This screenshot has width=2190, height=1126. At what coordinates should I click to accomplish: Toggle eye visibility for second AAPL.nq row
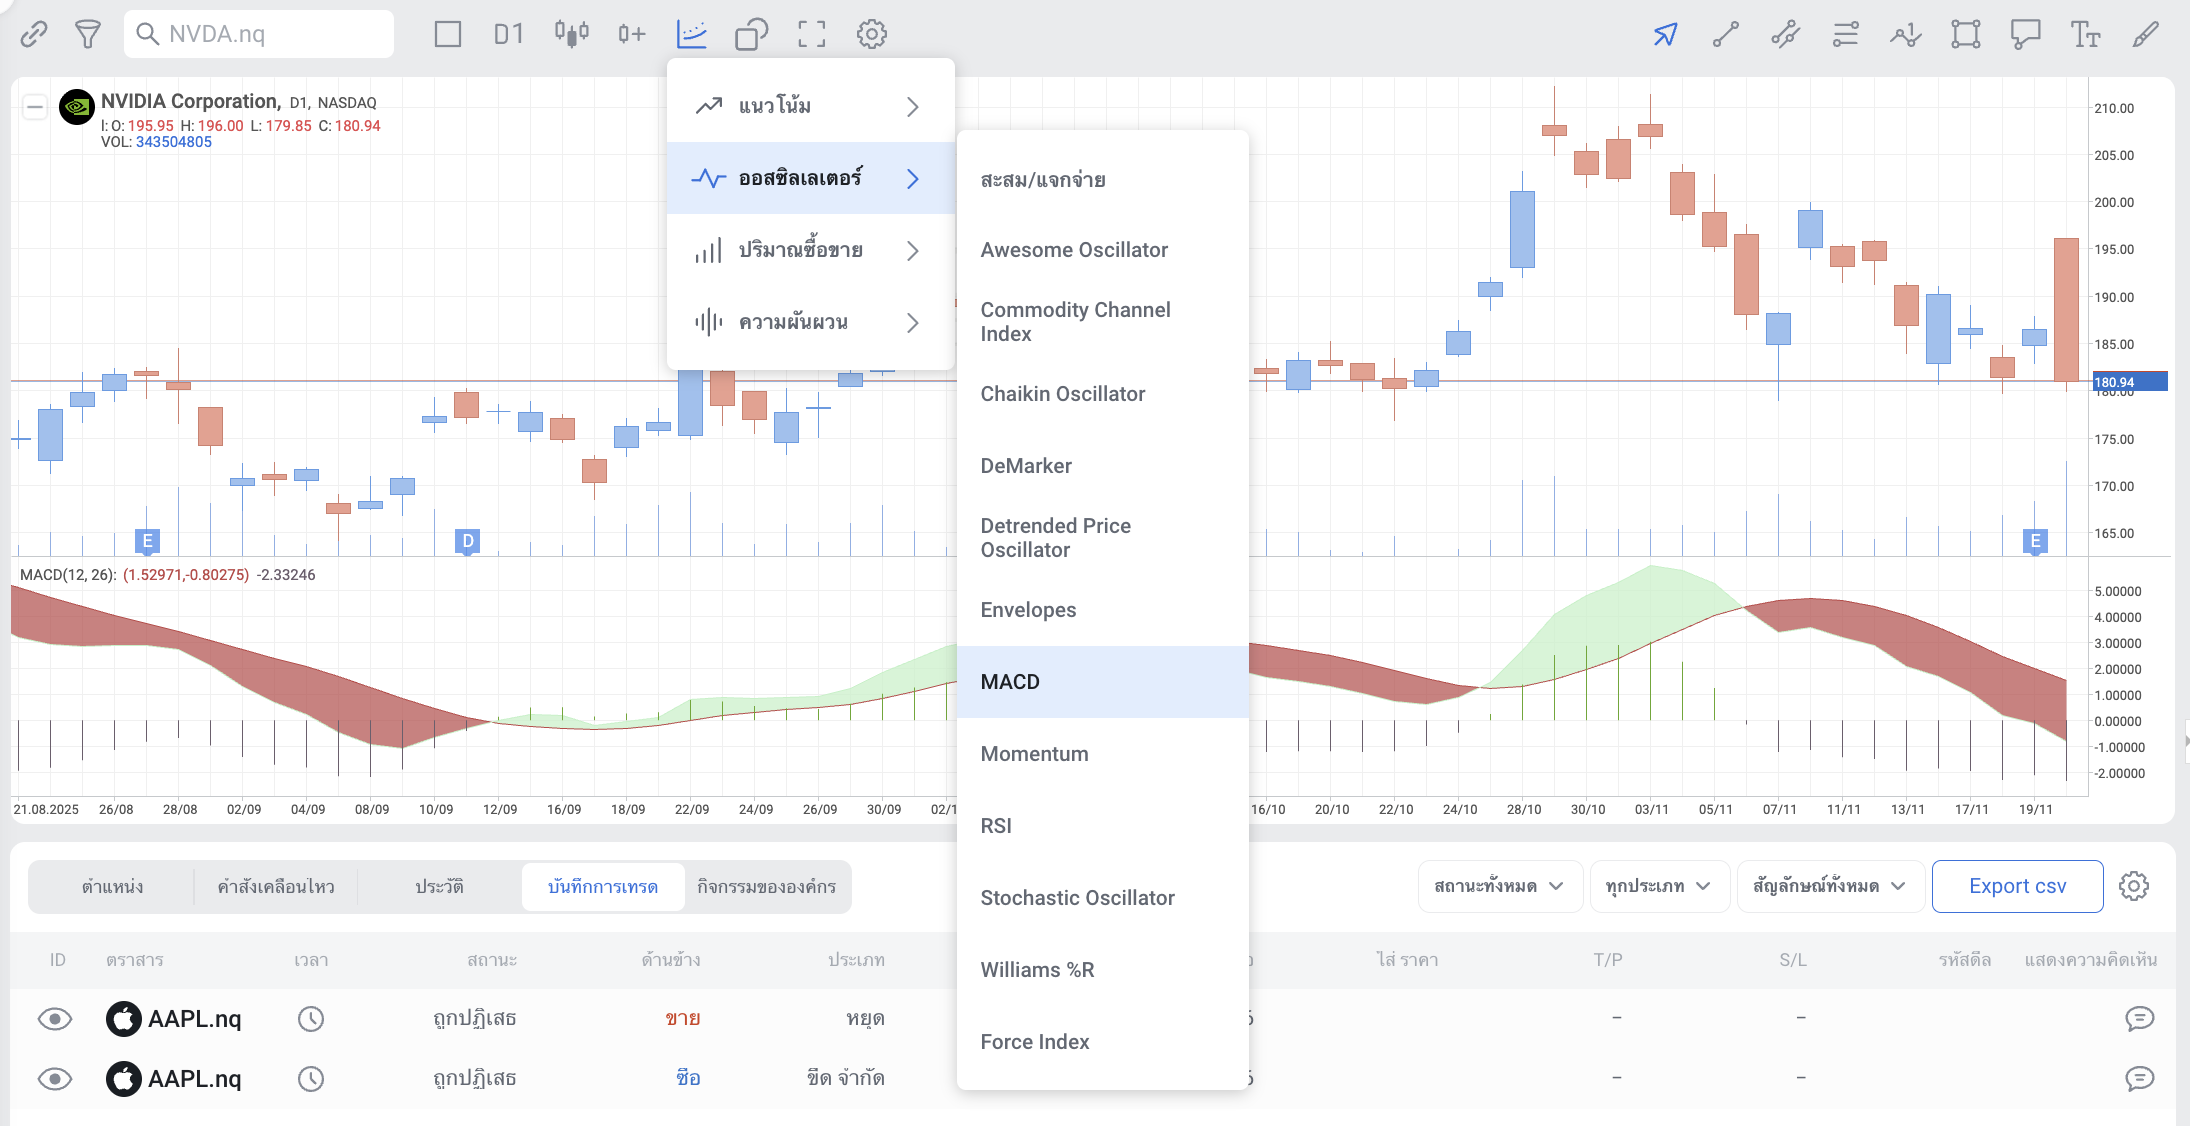(x=55, y=1079)
